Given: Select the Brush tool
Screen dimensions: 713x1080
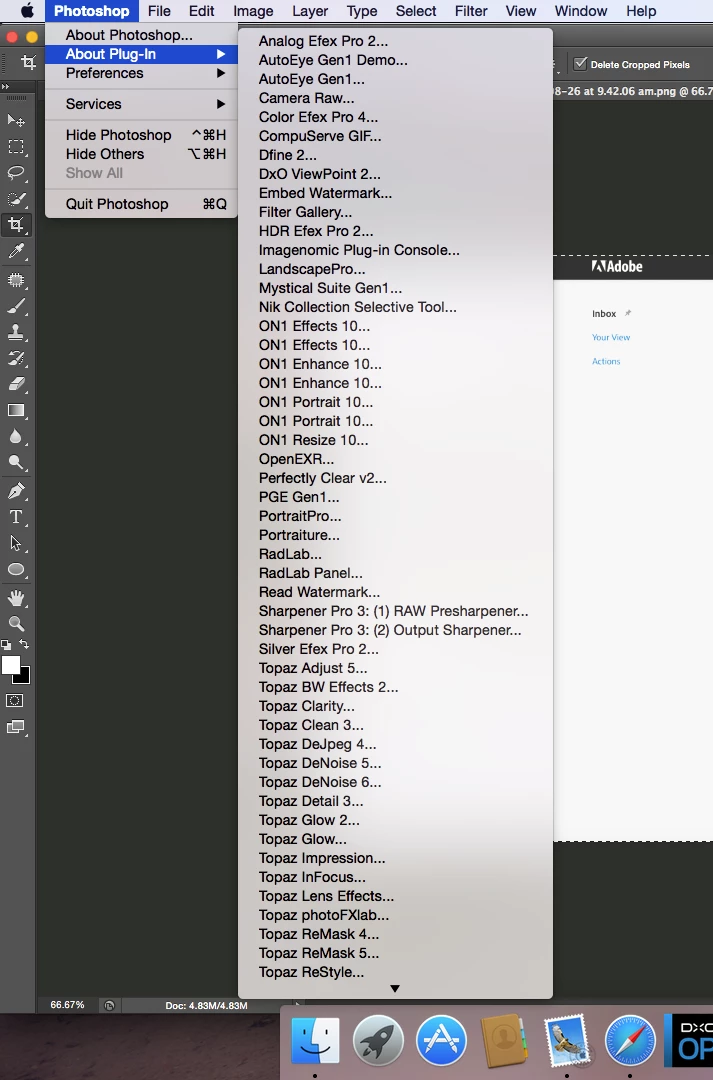Looking at the screenshot, I should [16, 306].
